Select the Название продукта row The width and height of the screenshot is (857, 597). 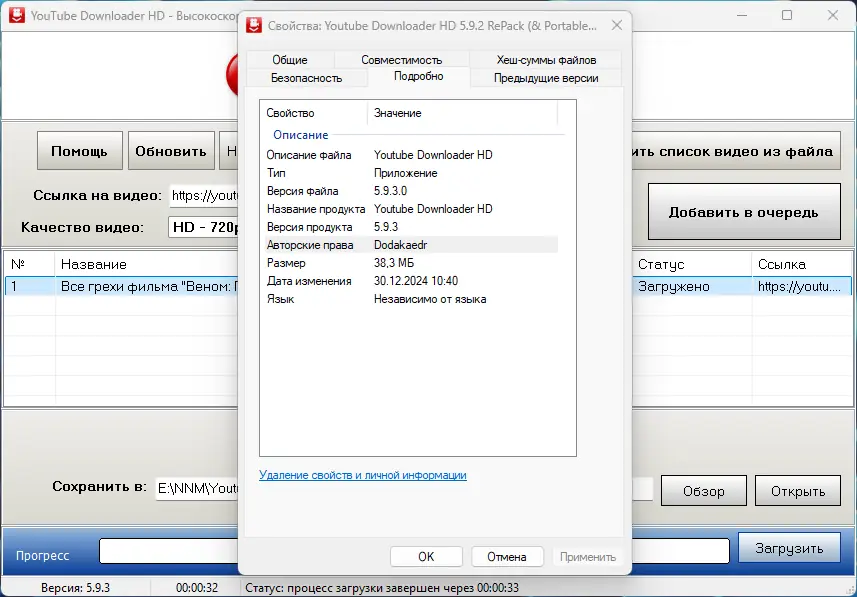(x=412, y=209)
